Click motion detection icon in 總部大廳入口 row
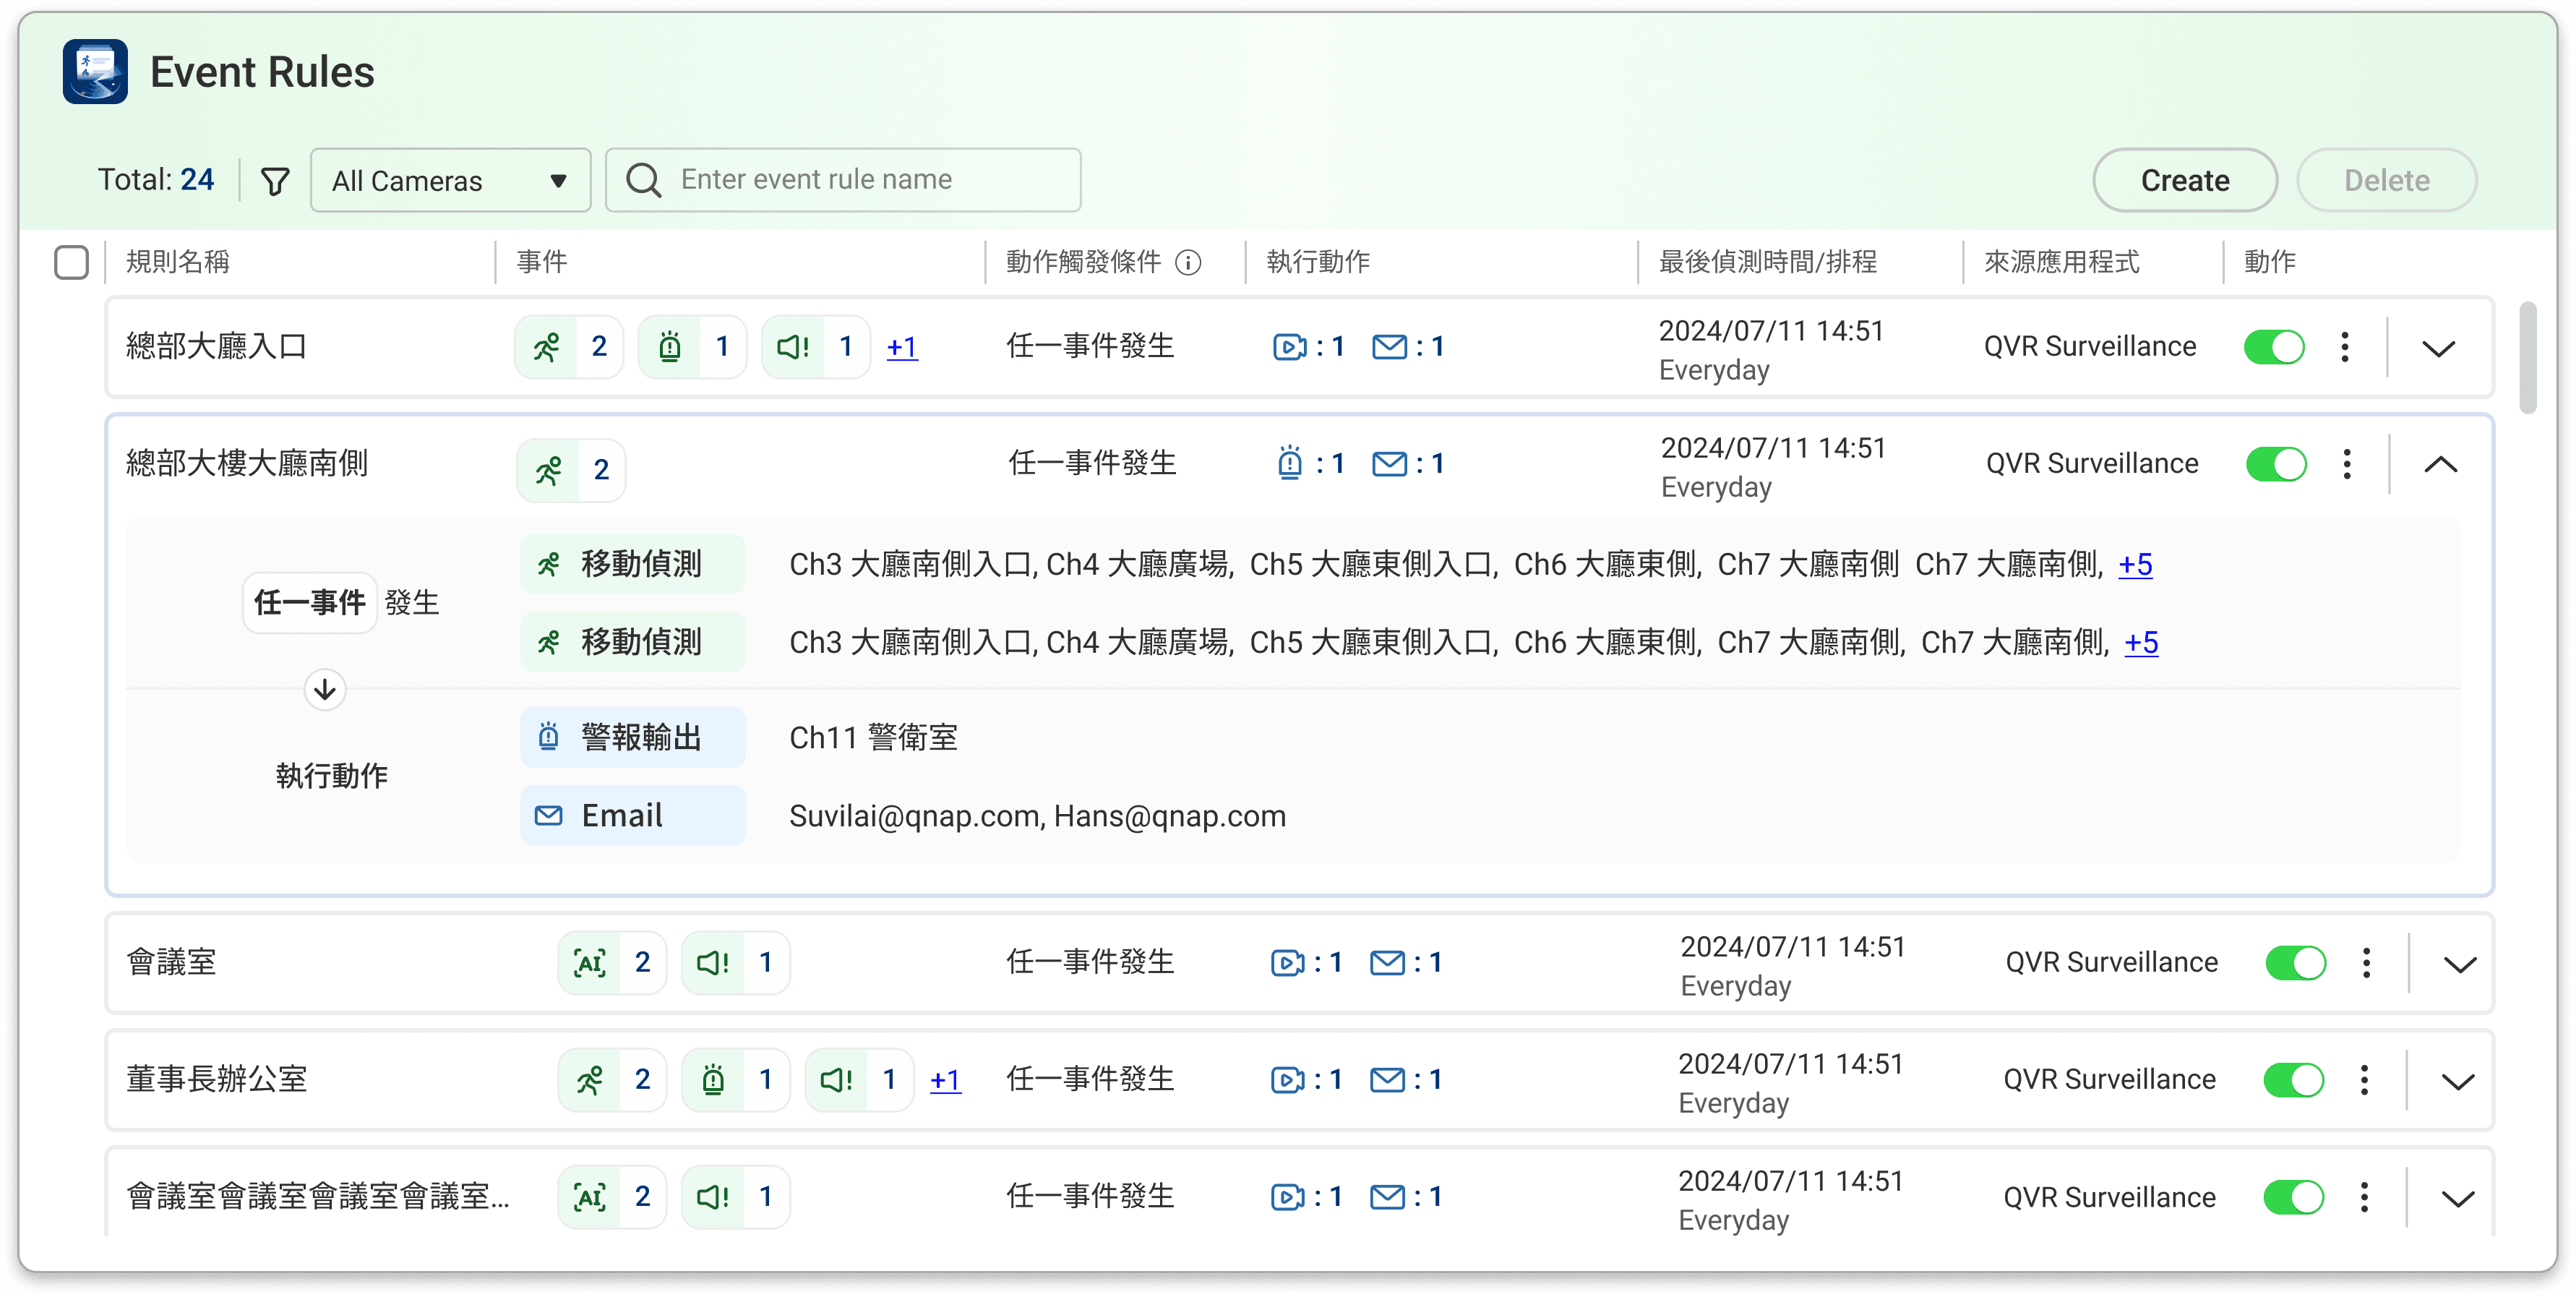Viewport: 2576px width, 1297px height. pyautogui.click(x=547, y=347)
